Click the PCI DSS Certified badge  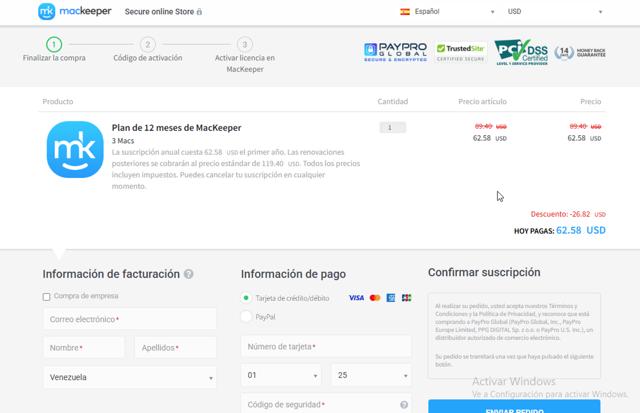[521, 52]
